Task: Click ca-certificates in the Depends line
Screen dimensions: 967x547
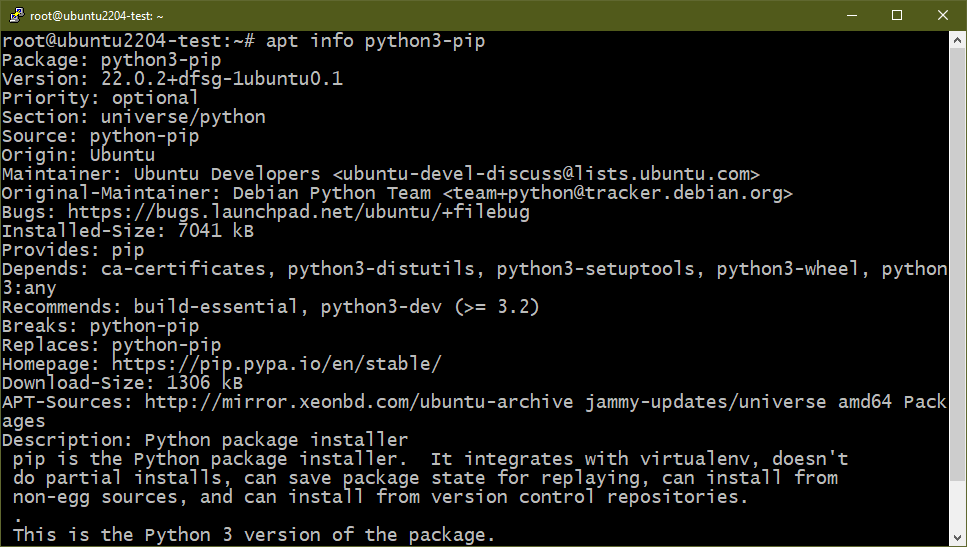Action: (x=183, y=269)
